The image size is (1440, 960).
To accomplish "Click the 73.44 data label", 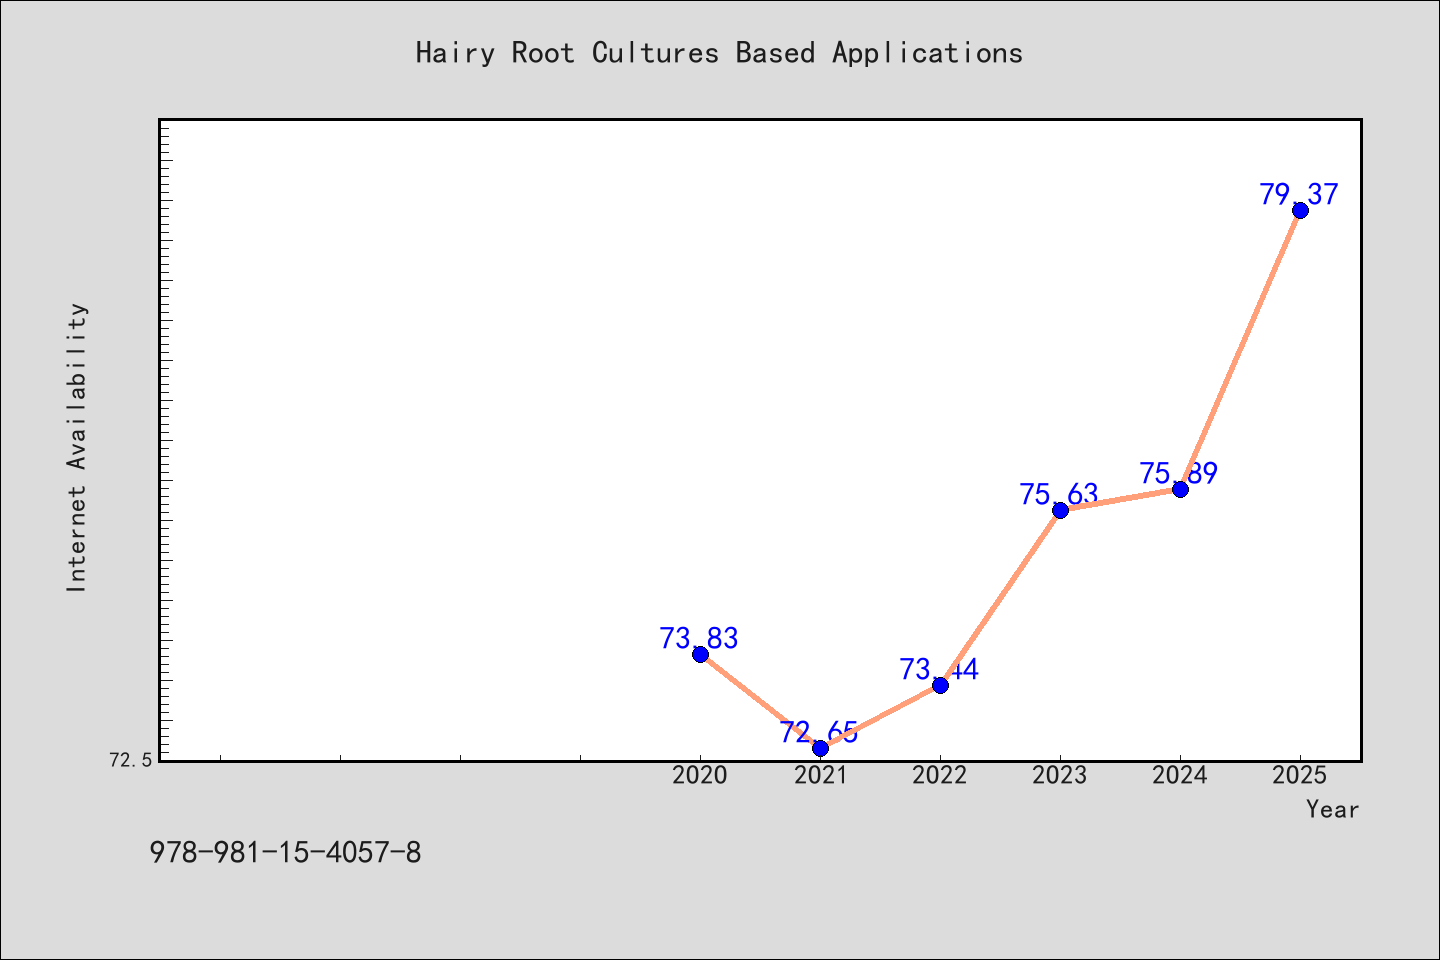I will coord(939,669).
